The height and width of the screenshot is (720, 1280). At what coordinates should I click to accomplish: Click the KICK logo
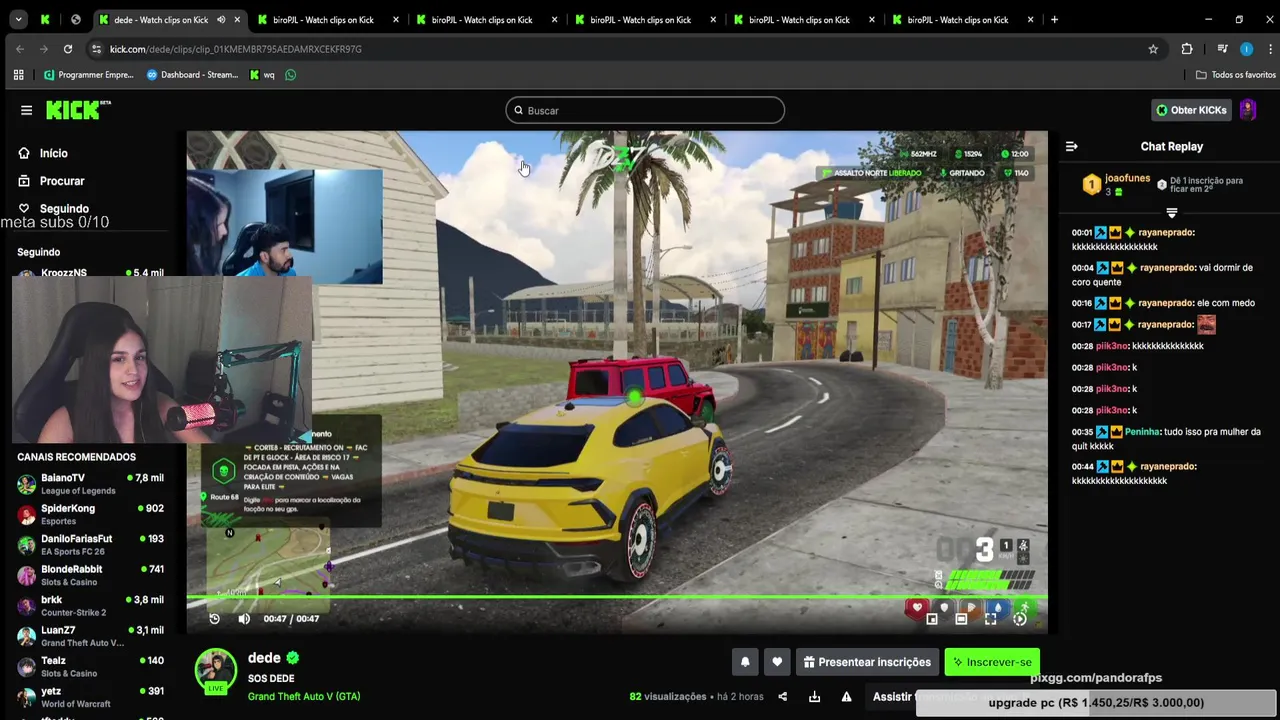pos(79,110)
